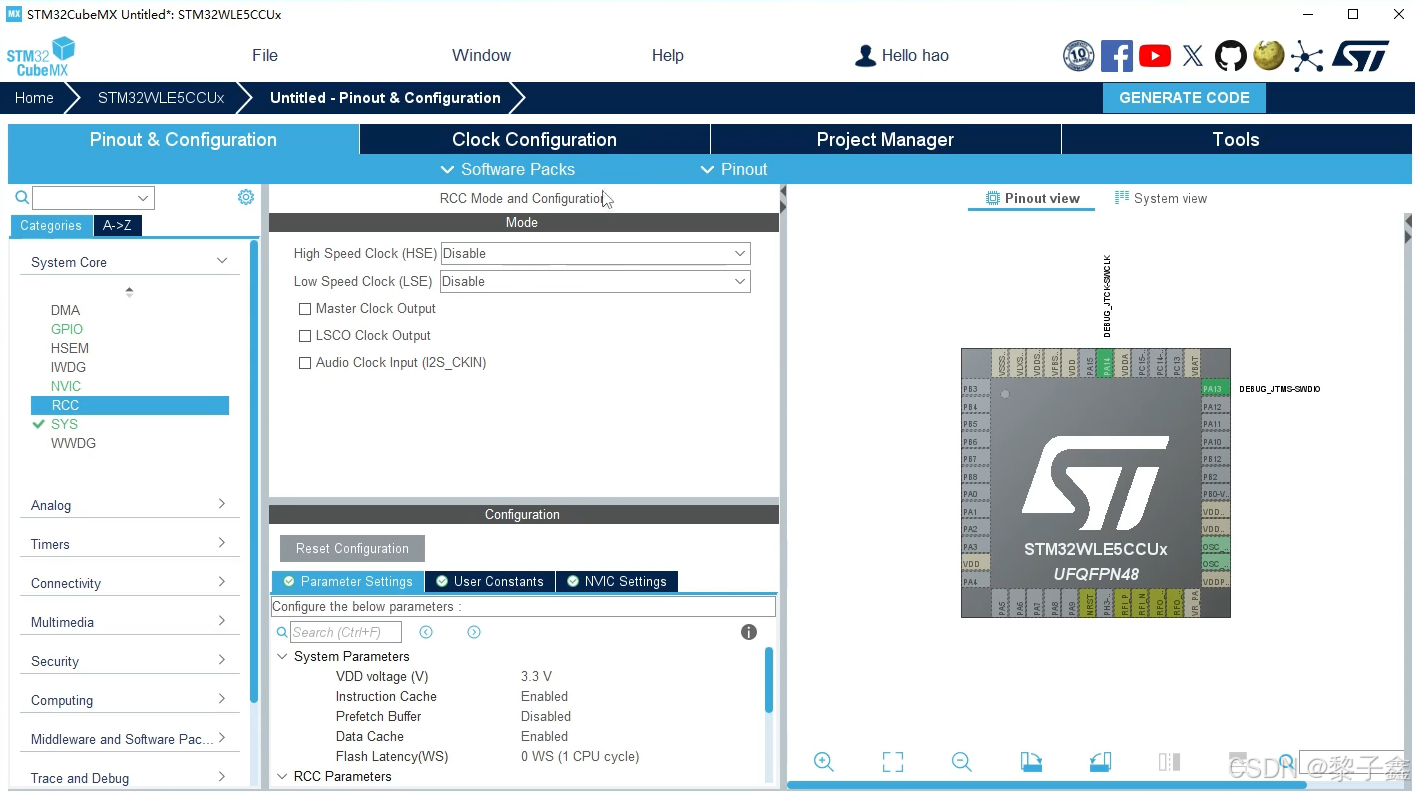This screenshot has width=1415, height=794.
Task: Open the High Speed Clock (HSE) dropdown
Action: 737,253
